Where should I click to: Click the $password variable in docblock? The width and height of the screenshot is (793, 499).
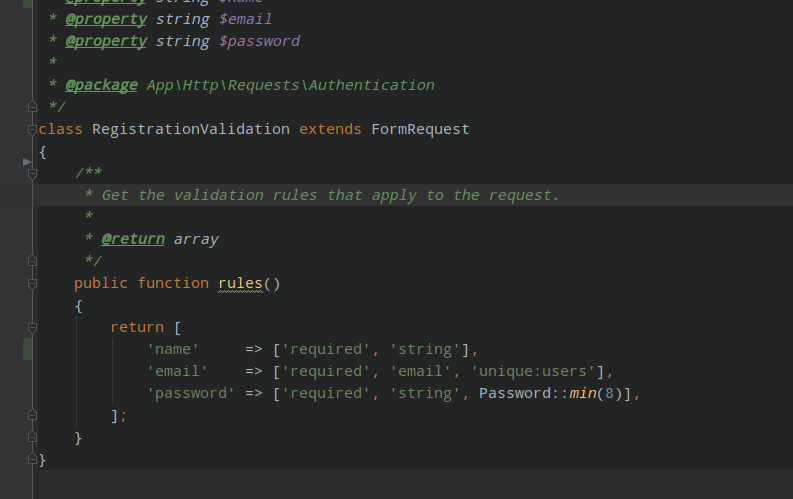pyautogui.click(x=259, y=41)
